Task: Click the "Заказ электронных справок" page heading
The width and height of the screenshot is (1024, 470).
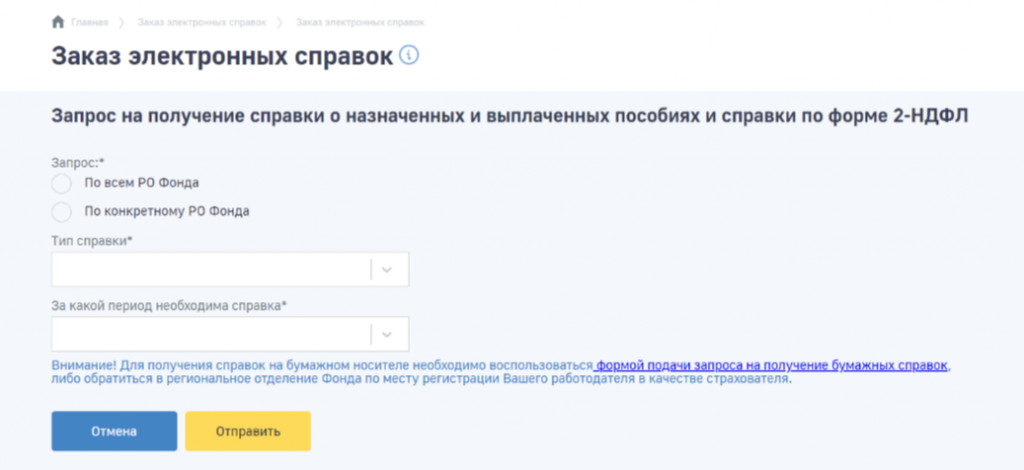Action: (x=222, y=57)
